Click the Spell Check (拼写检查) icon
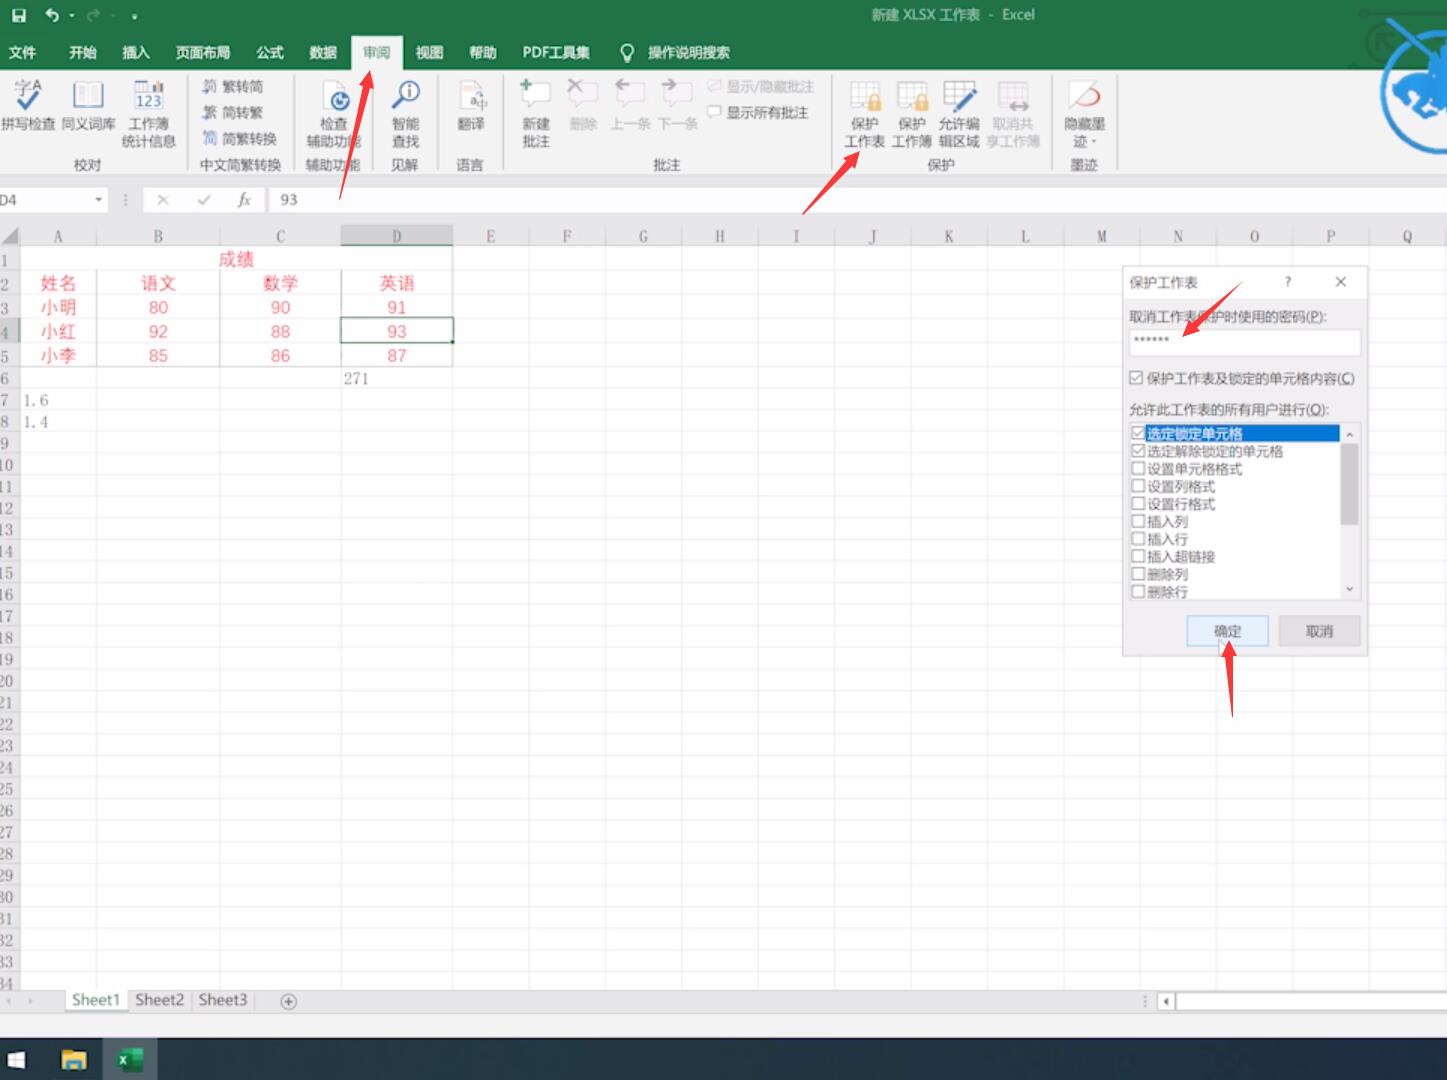Image resolution: width=1447 pixels, height=1080 pixels. 28,105
